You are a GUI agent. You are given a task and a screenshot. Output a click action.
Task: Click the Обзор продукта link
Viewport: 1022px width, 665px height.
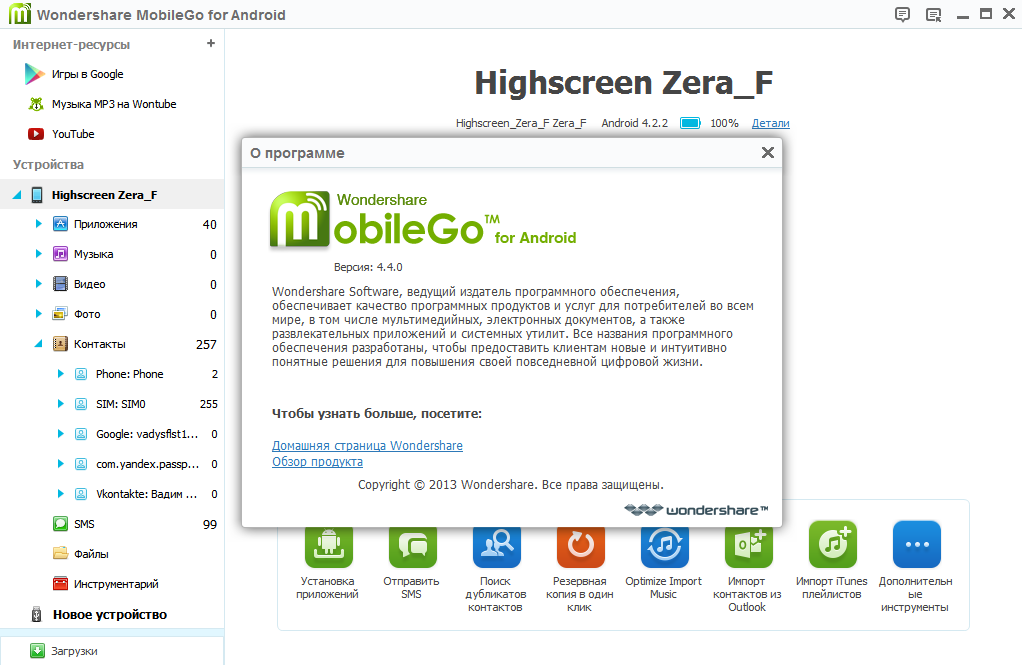point(317,462)
